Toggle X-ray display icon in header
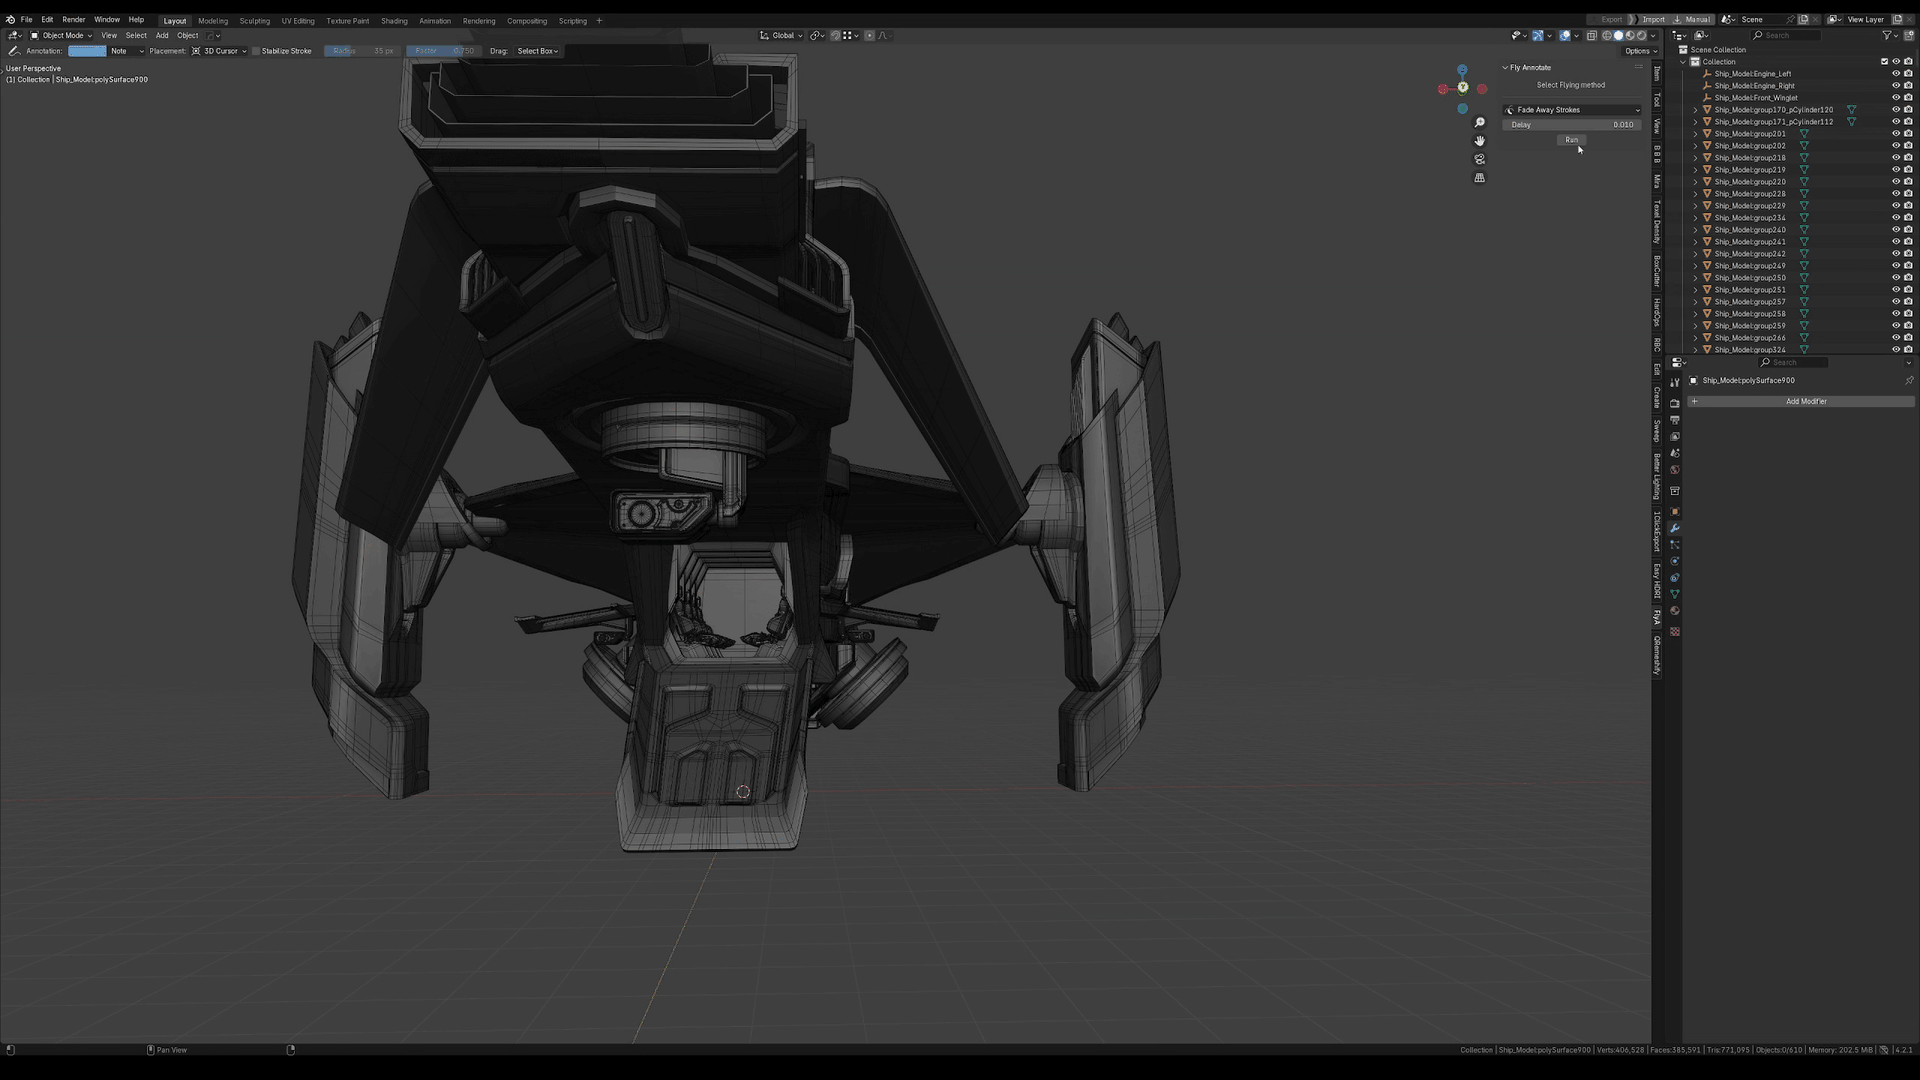Image resolution: width=1920 pixels, height=1080 pixels. click(x=1592, y=35)
